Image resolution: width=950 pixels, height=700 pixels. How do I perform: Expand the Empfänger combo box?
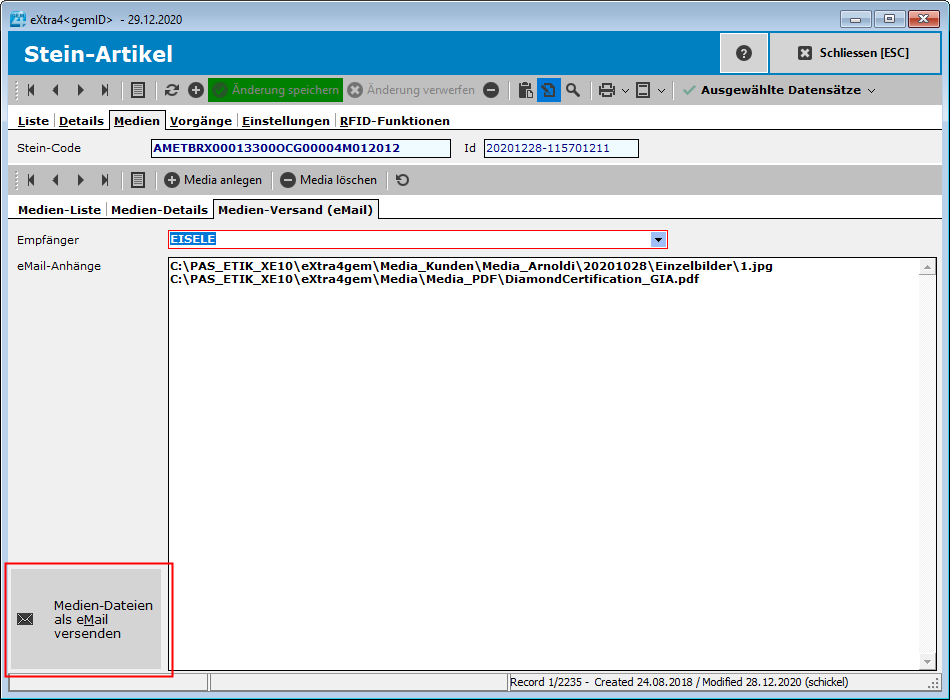coord(658,240)
